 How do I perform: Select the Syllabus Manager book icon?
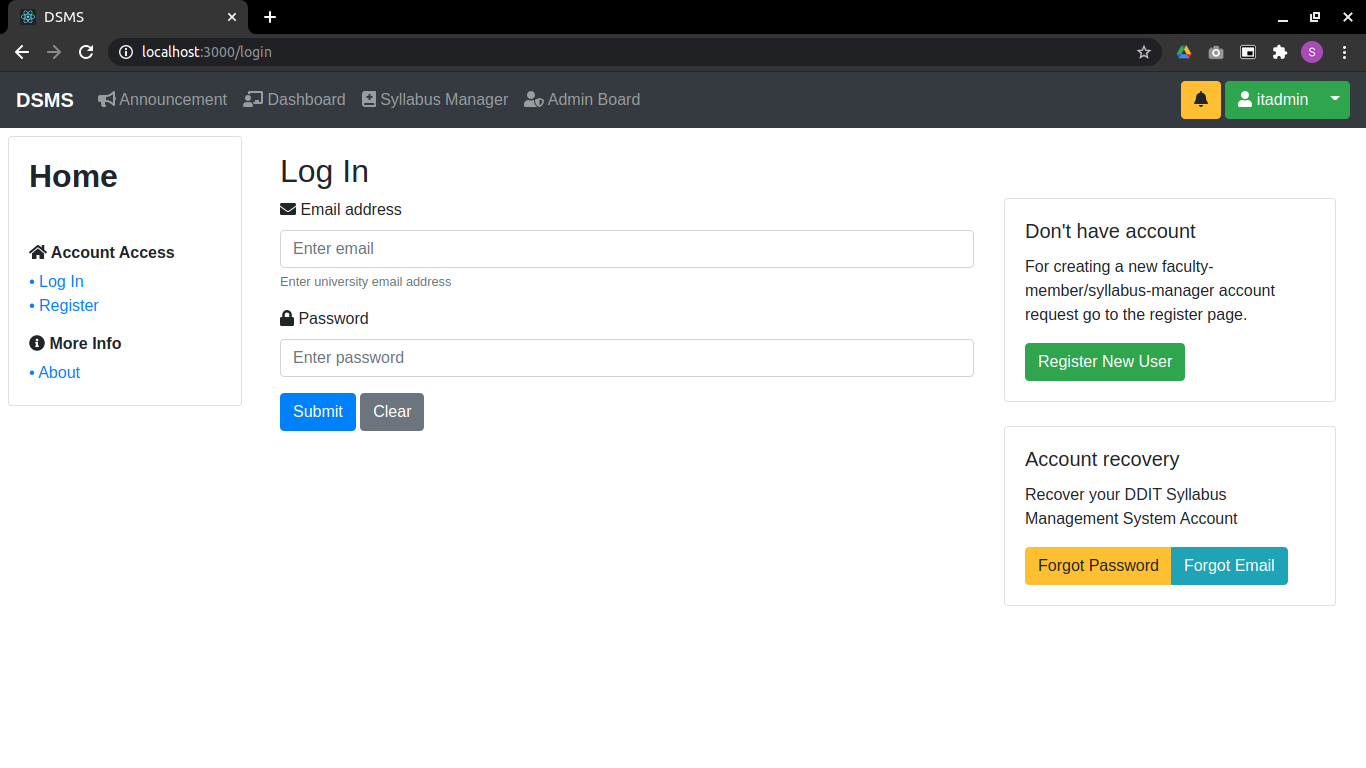[x=370, y=99]
